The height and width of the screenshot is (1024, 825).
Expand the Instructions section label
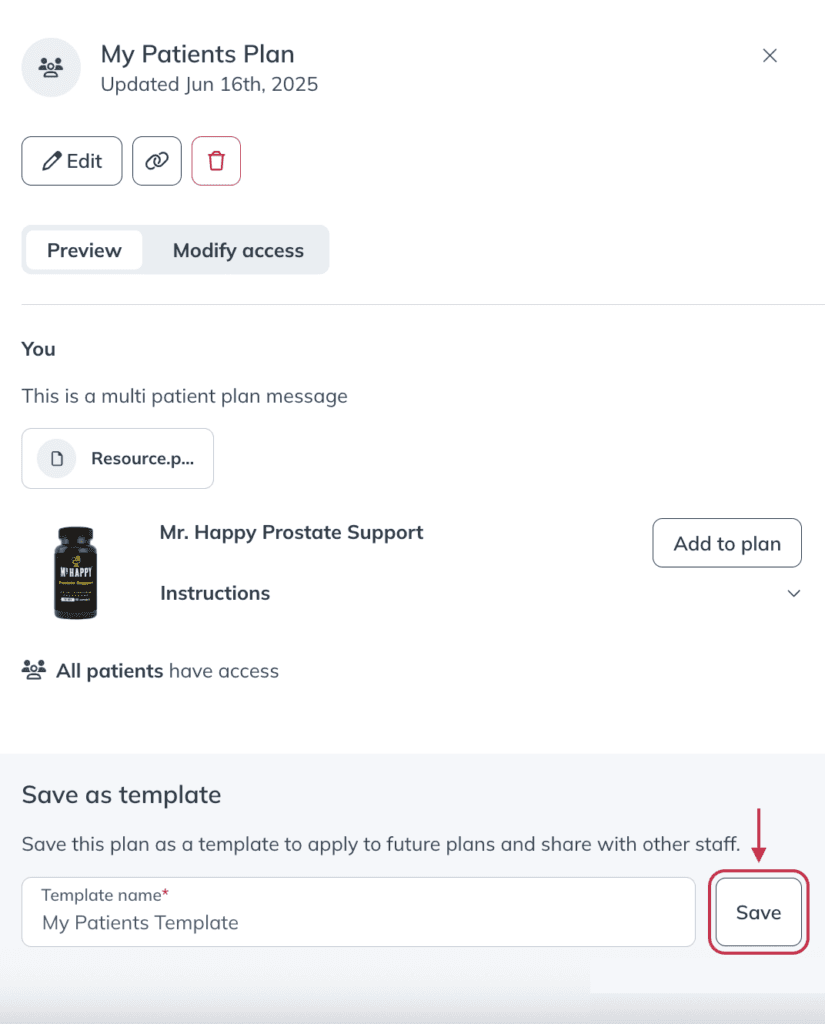click(x=215, y=593)
